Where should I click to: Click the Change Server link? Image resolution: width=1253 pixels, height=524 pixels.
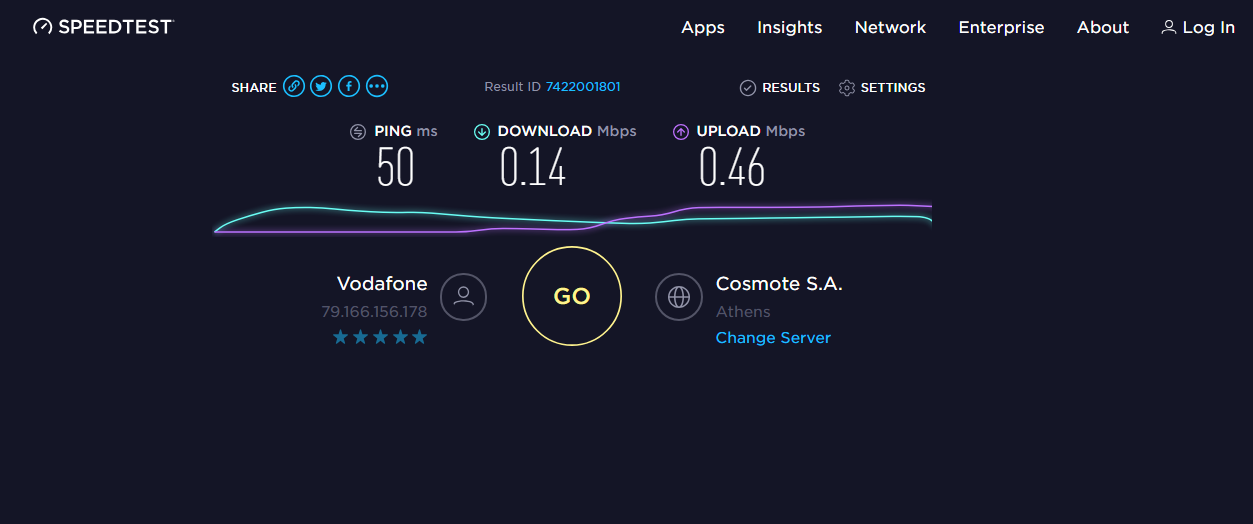[x=773, y=338]
